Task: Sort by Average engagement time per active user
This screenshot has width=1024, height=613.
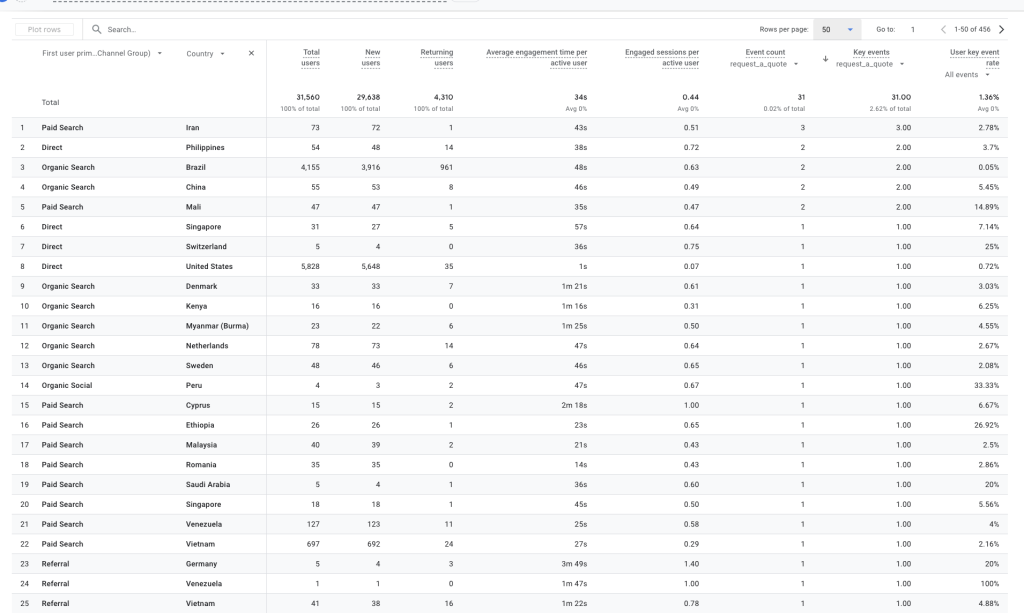Action: (536, 58)
